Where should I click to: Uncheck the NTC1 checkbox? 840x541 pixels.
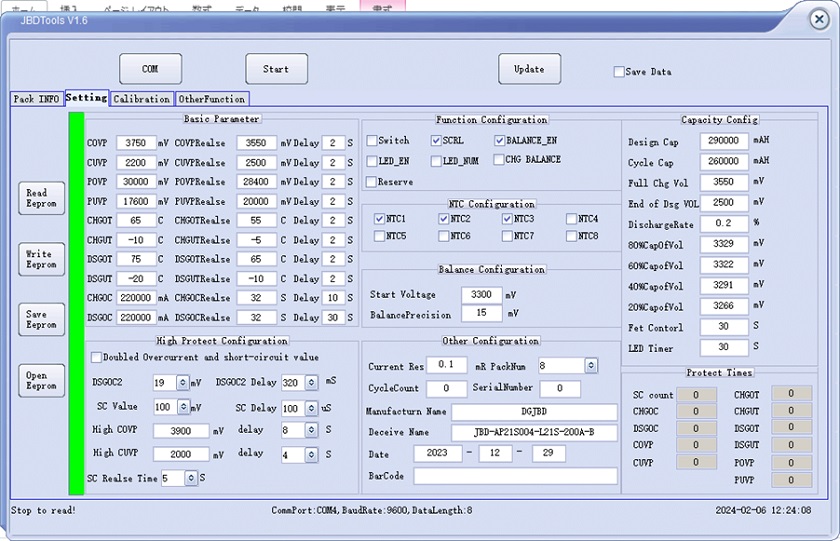point(379,219)
